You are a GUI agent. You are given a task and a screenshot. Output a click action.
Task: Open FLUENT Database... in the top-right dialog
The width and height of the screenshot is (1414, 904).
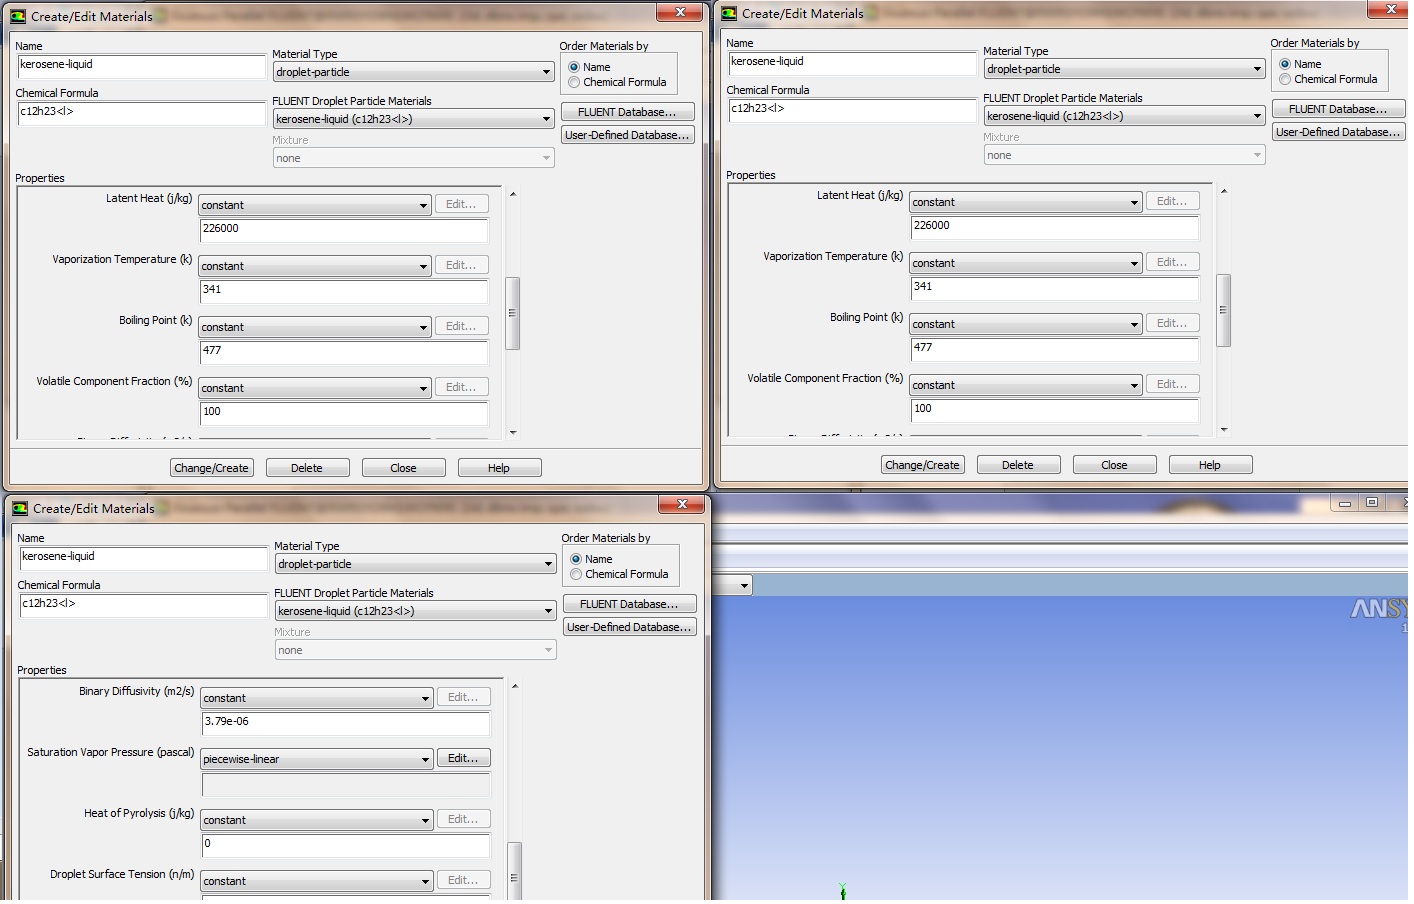coord(1338,109)
